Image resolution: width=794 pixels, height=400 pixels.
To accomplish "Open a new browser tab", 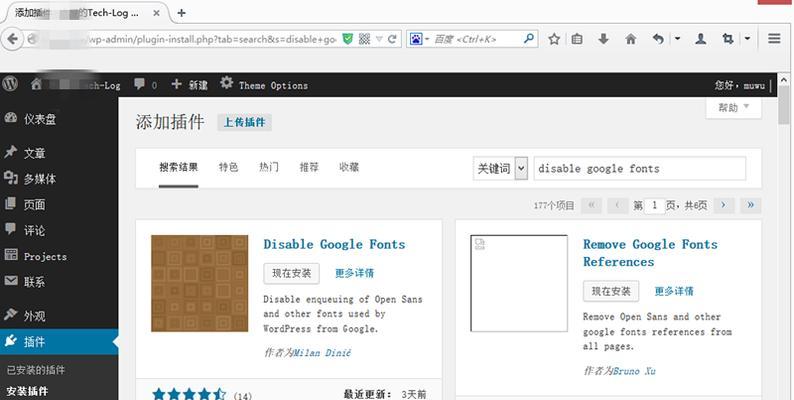I will coord(181,13).
